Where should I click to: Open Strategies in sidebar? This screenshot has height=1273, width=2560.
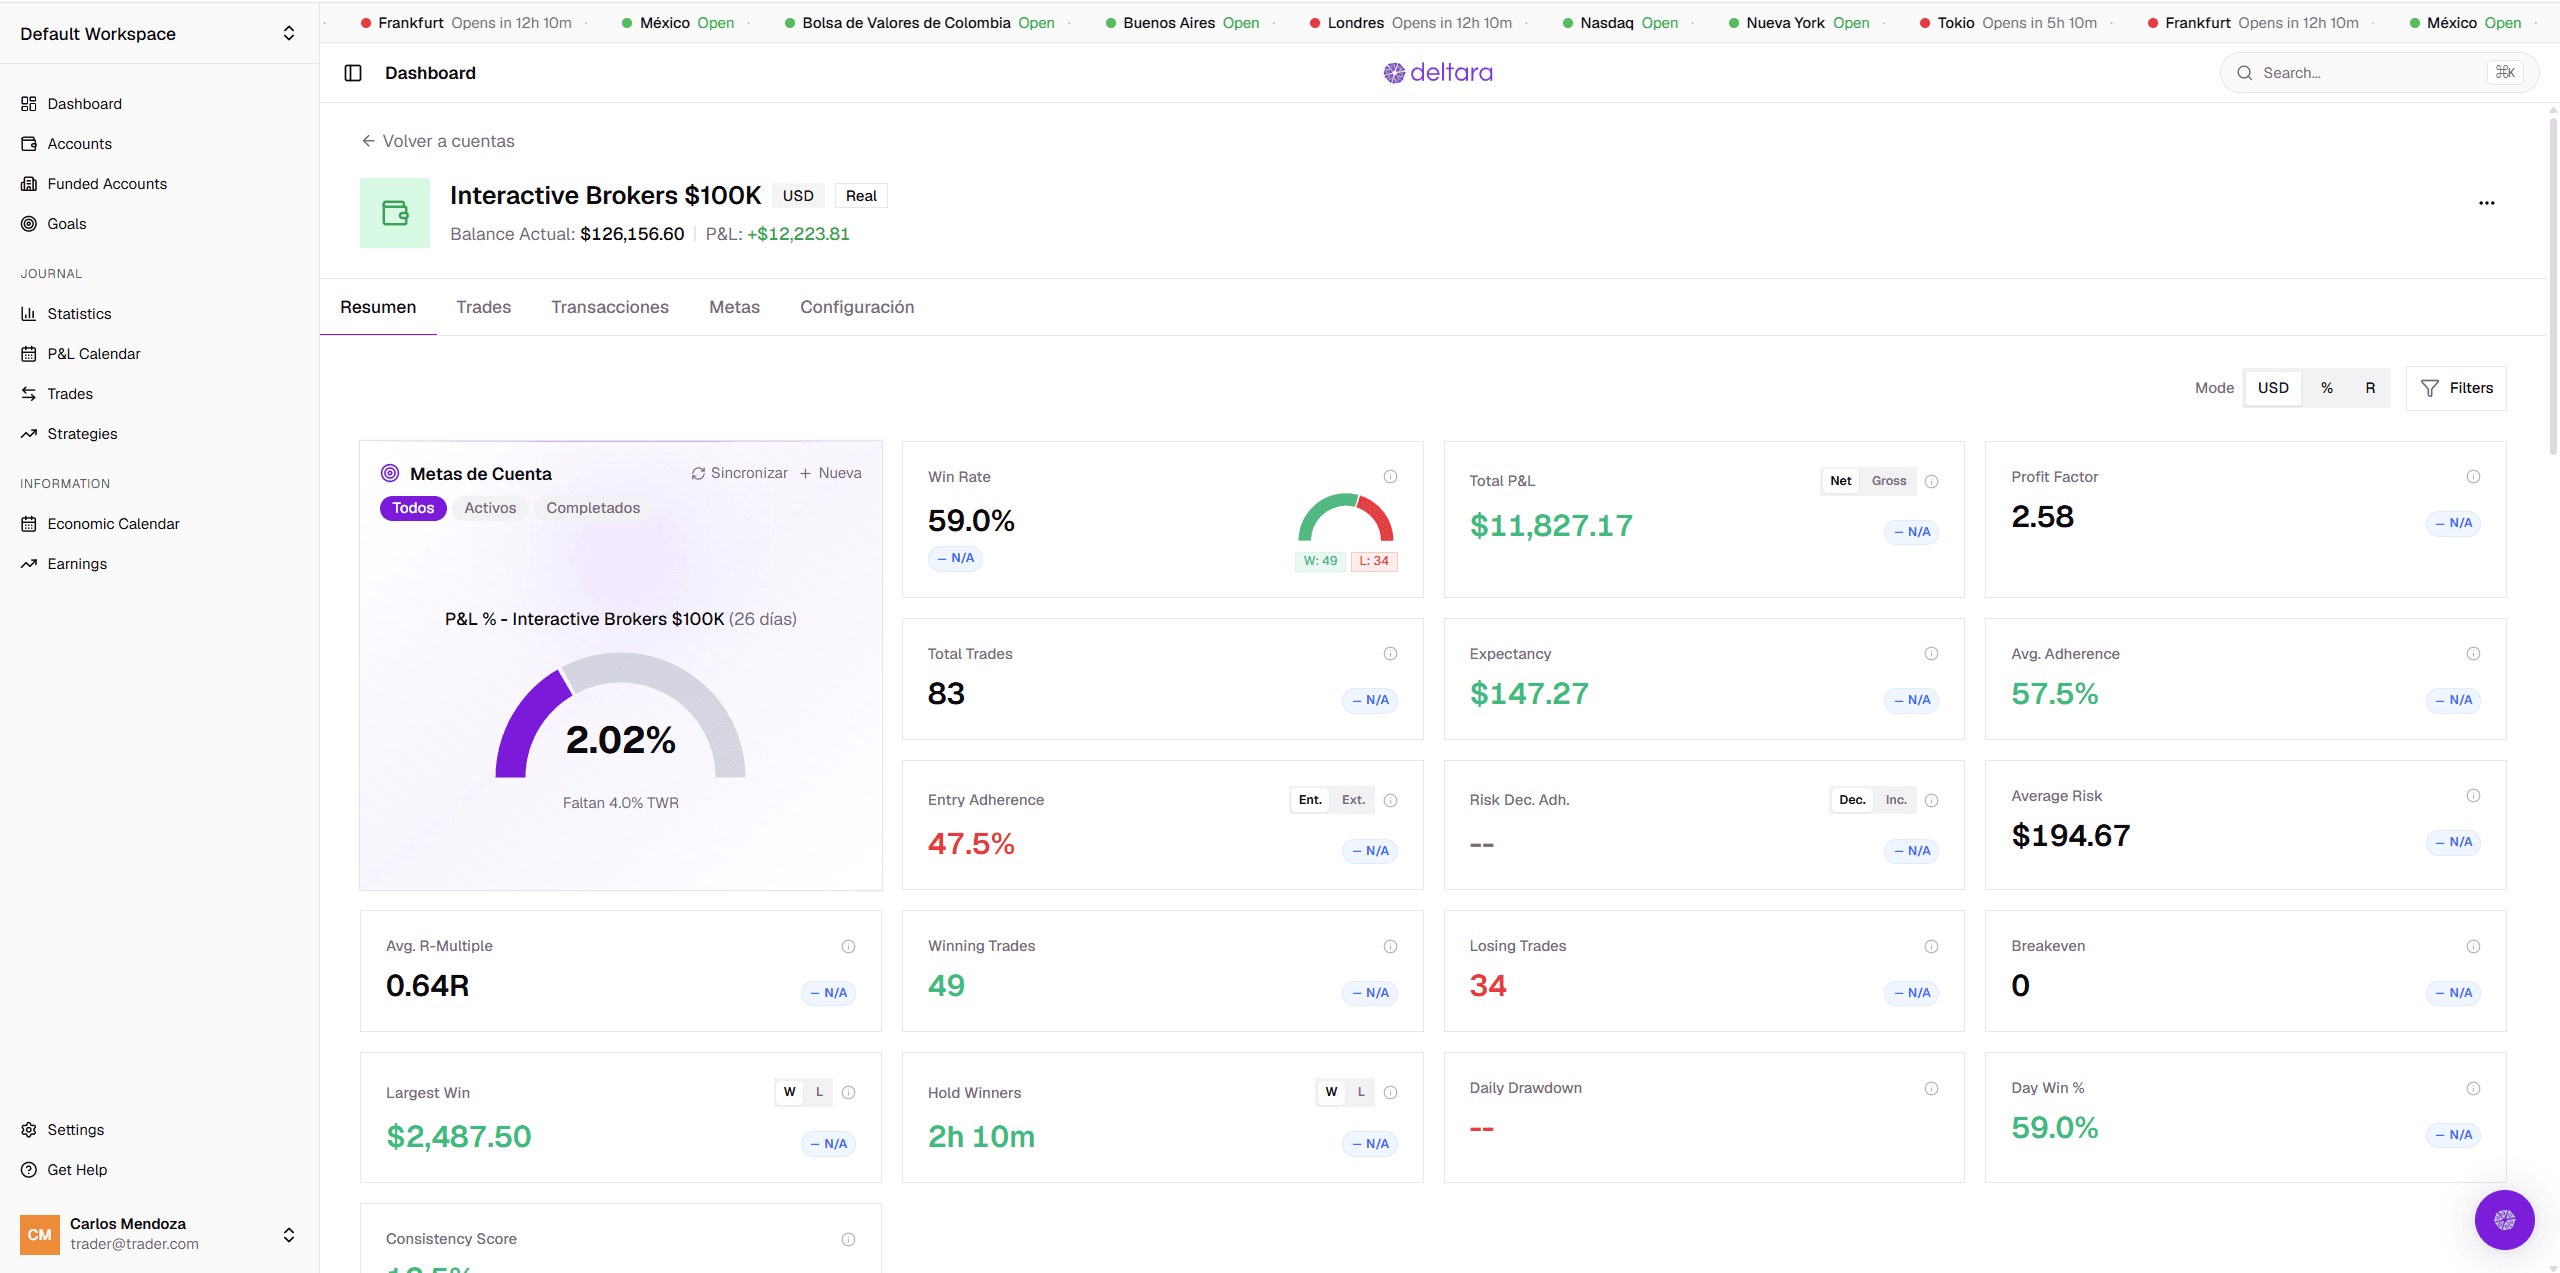pyautogui.click(x=159, y=434)
